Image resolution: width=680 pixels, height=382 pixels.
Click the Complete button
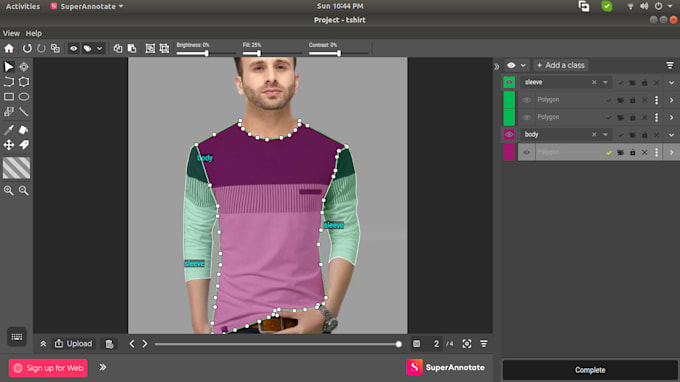590,370
